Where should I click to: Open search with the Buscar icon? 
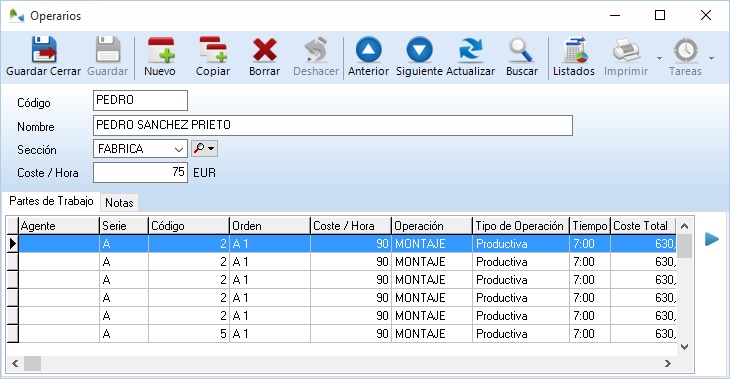coord(521,50)
